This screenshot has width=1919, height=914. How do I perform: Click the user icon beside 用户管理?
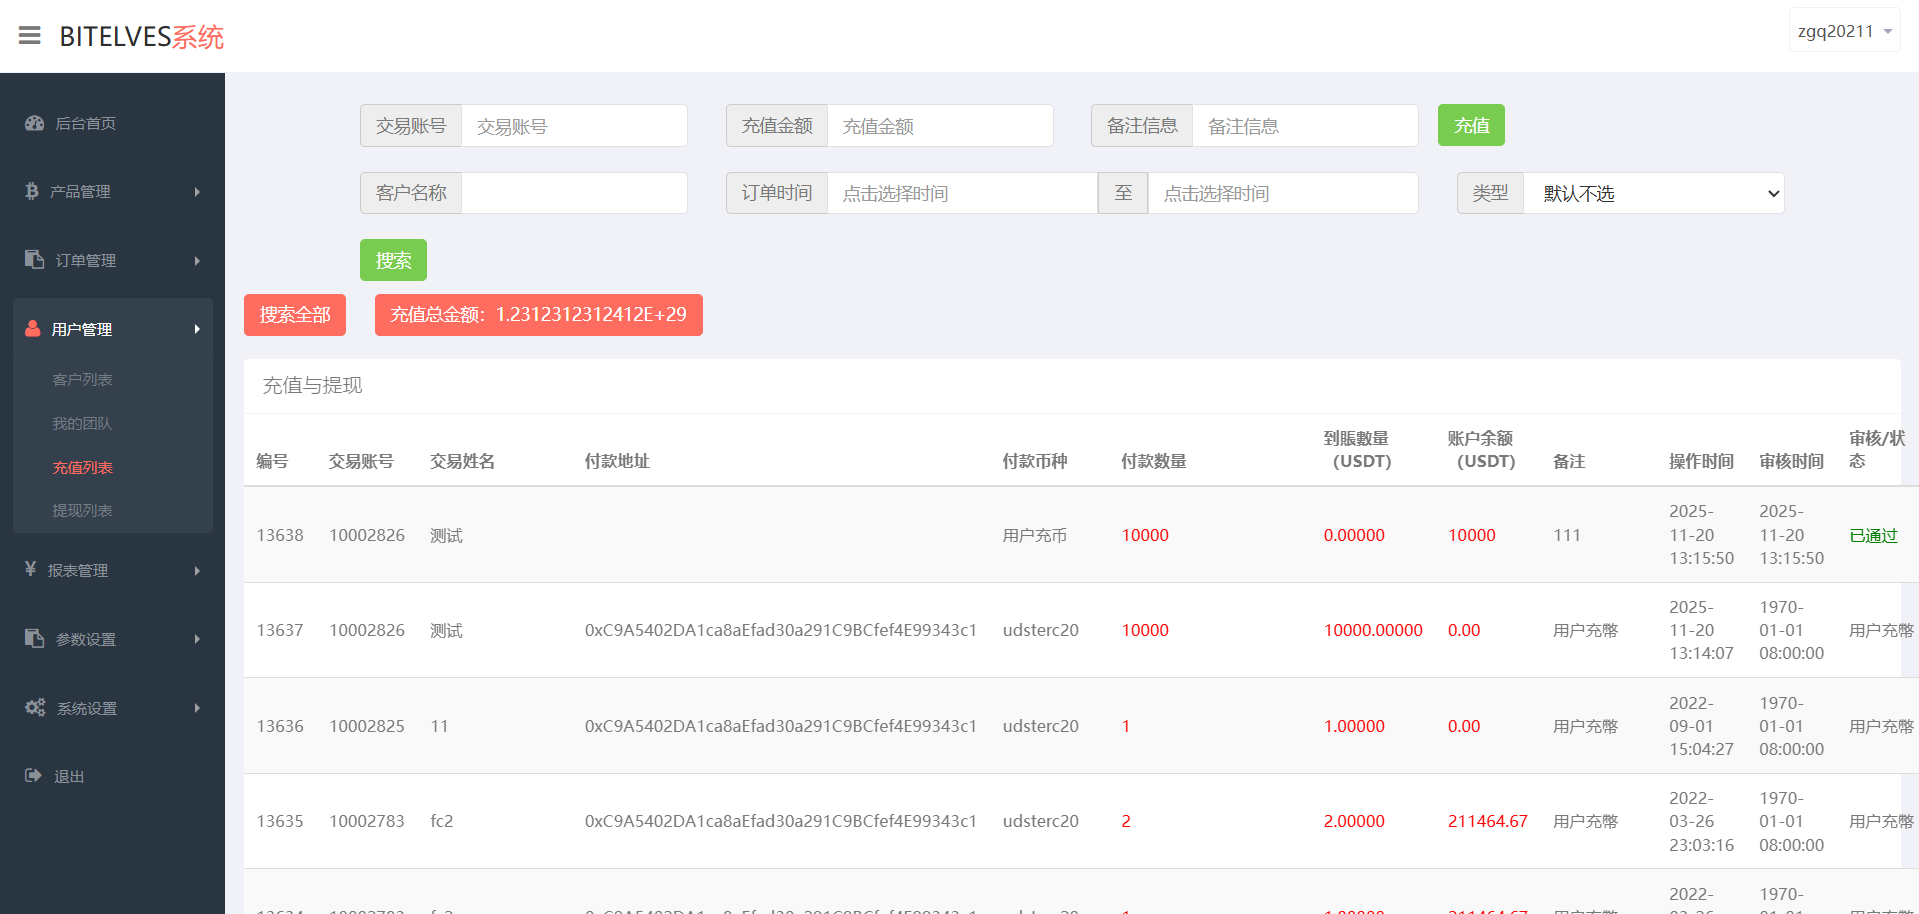click(33, 329)
